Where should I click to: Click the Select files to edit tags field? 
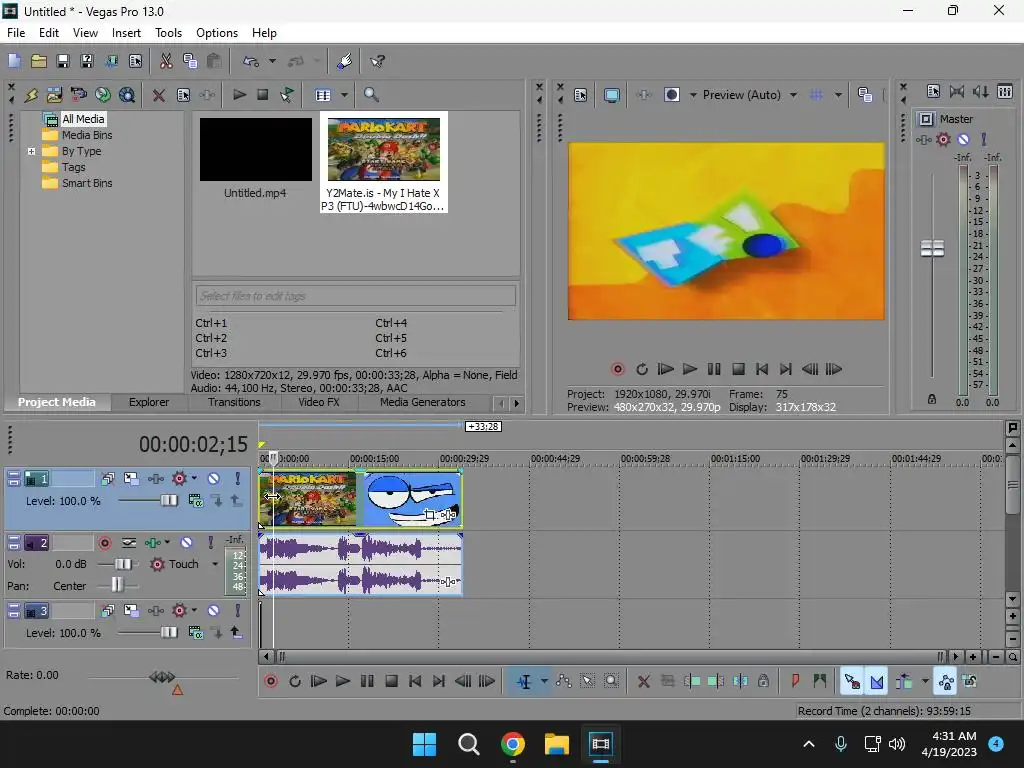355,296
